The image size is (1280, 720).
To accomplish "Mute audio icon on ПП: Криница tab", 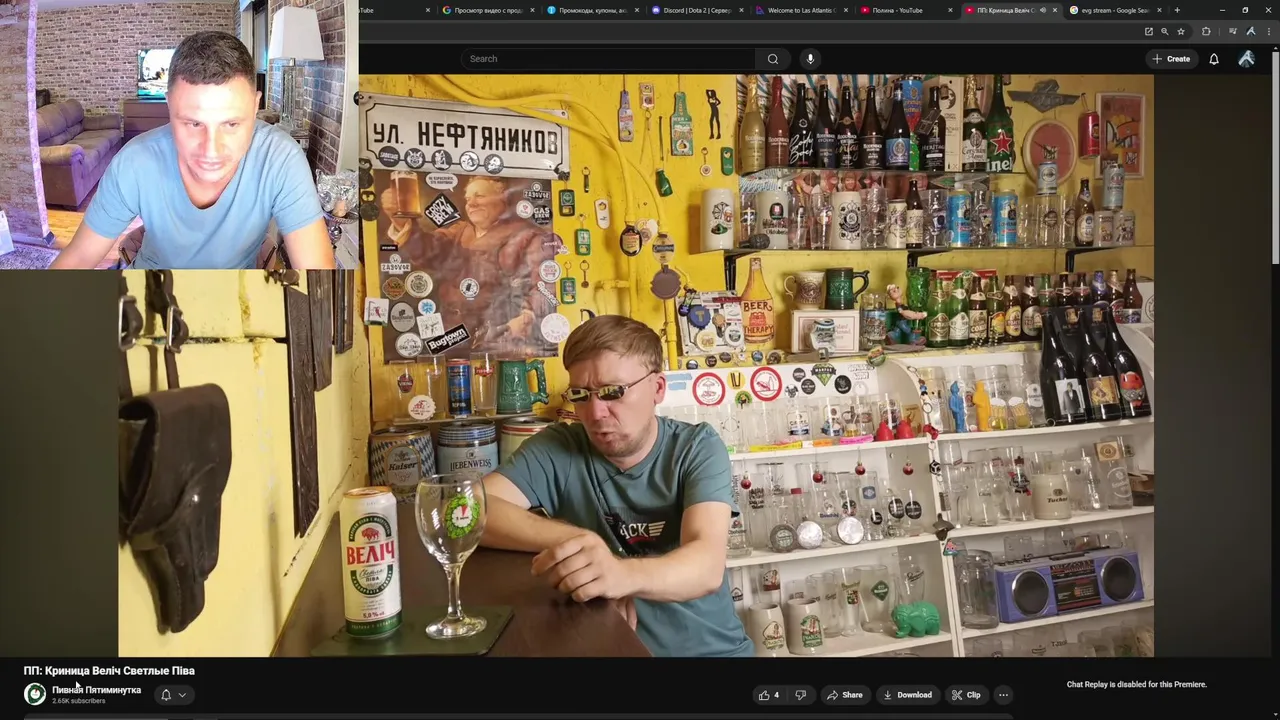I will point(1042,10).
